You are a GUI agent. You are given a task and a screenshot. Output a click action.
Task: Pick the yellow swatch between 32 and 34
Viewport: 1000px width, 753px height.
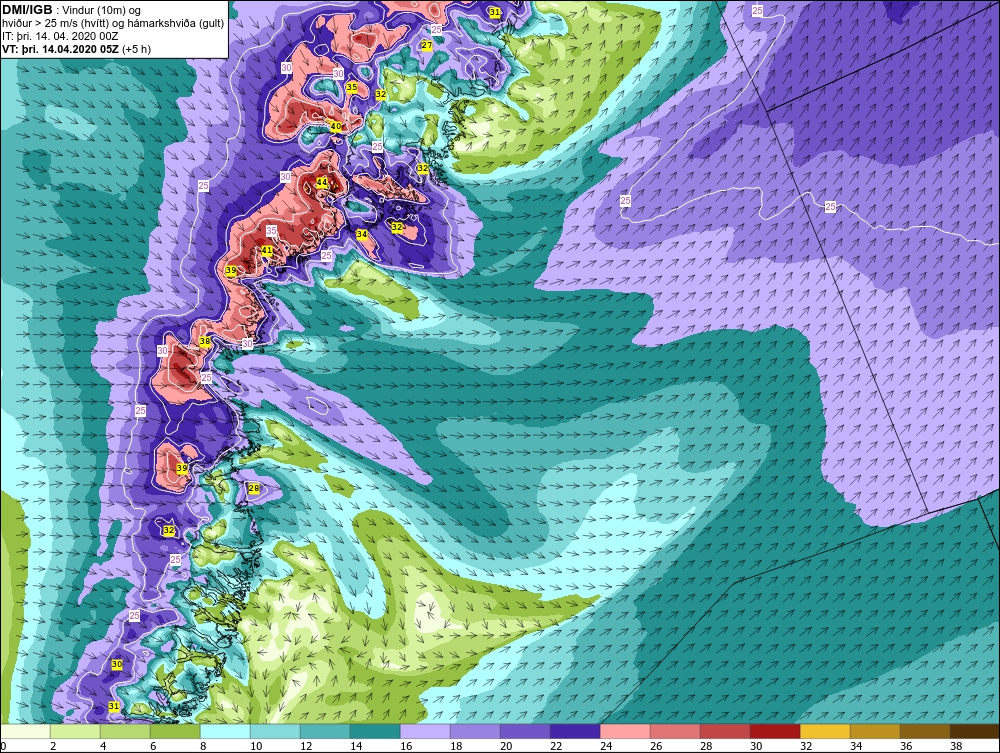click(x=825, y=732)
